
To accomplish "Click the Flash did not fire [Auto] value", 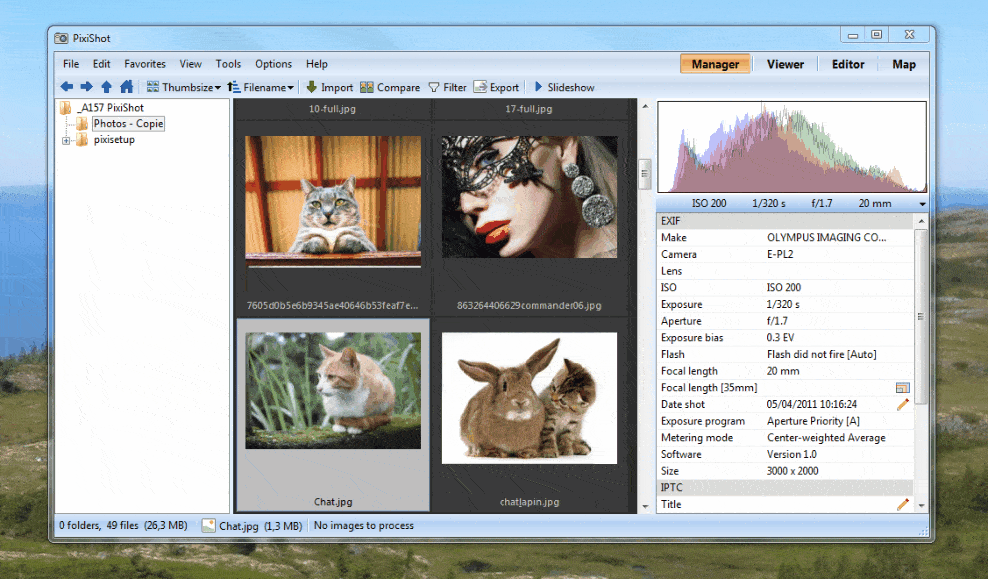I will pyautogui.click(x=822, y=355).
